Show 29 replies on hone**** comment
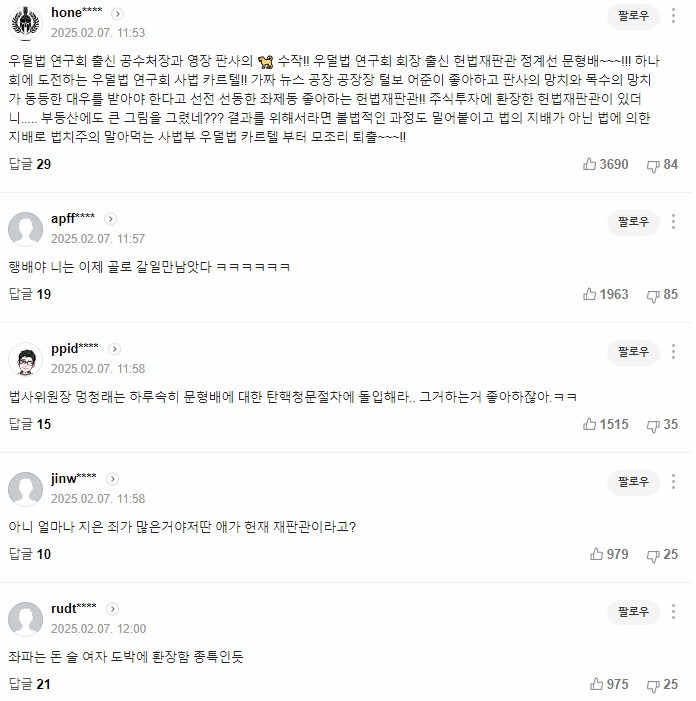Viewport: 696px width, 701px height. (x=29, y=164)
